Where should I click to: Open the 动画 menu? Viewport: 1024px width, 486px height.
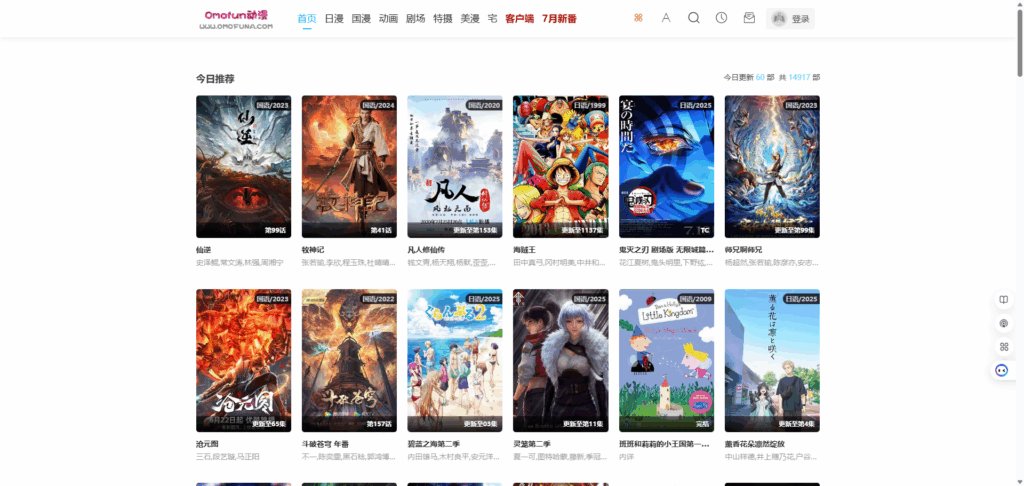point(389,19)
